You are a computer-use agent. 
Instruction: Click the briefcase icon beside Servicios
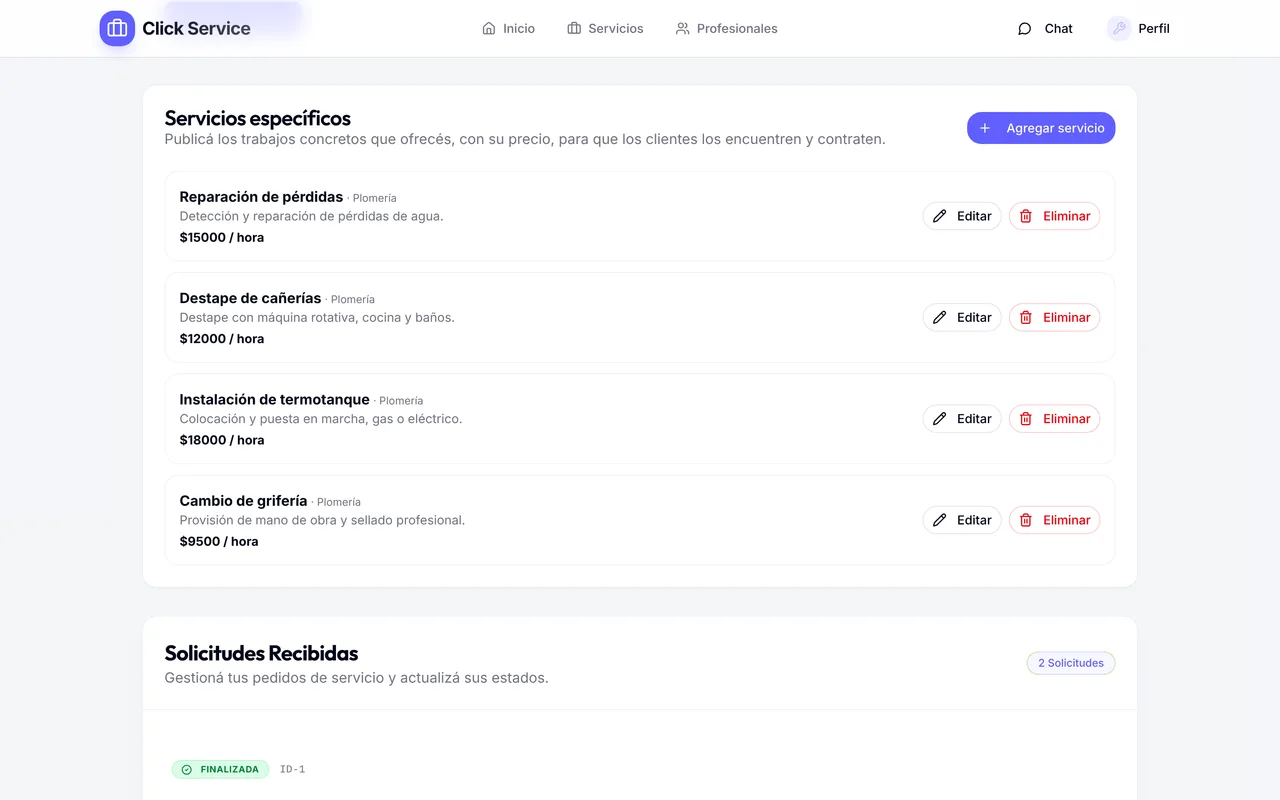(574, 29)
